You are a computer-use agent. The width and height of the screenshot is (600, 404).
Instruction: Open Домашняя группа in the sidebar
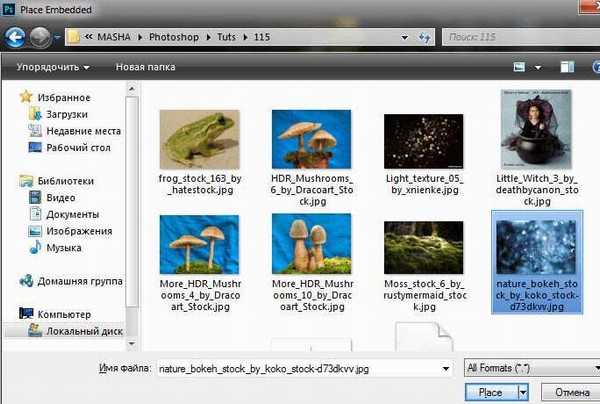pos(79,281)
